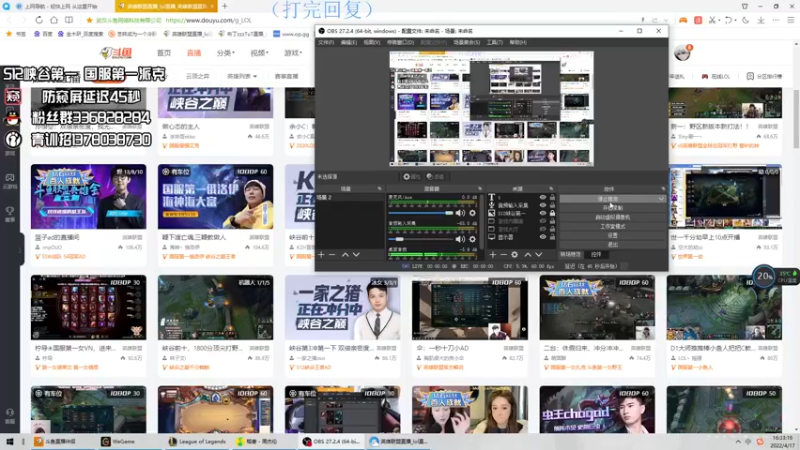Switch to League of Legends in taskbar
This screenshot has height=450, width=800.
point(197,441)
